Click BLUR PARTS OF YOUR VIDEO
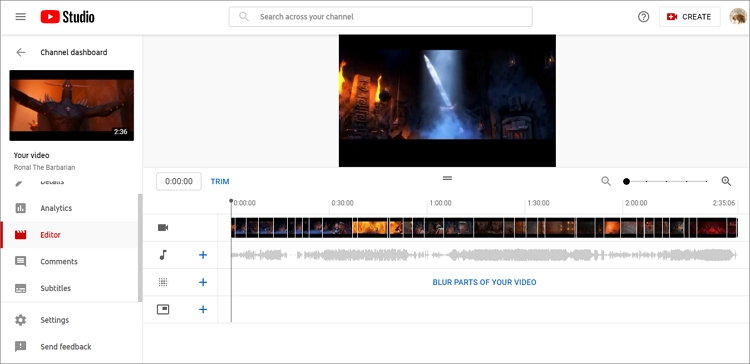Image resolution: width=750 pixels, height=364 pixels. (x=485, y=282)
